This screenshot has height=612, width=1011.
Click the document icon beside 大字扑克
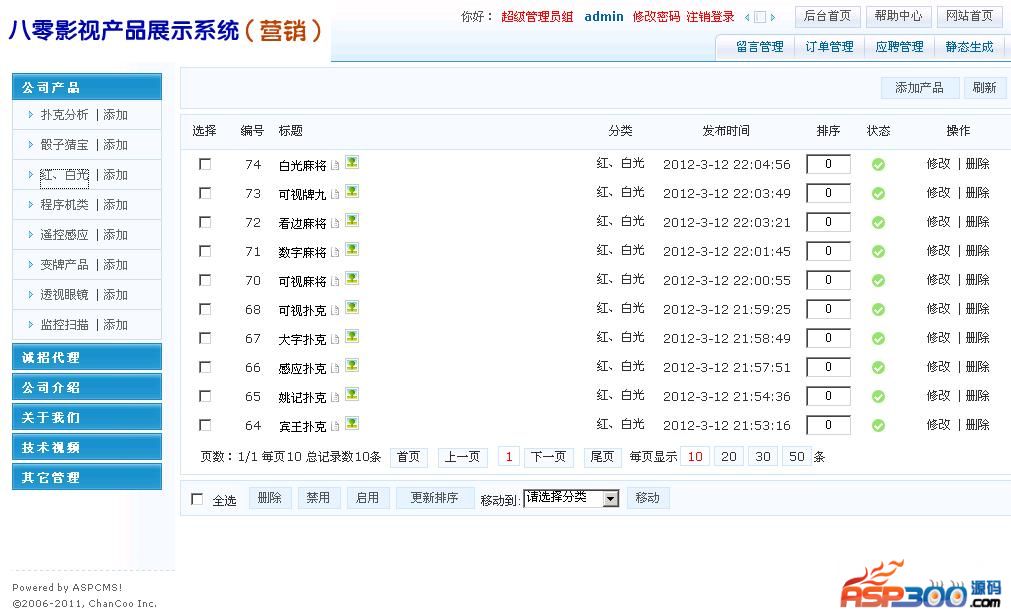click(336, 339)
